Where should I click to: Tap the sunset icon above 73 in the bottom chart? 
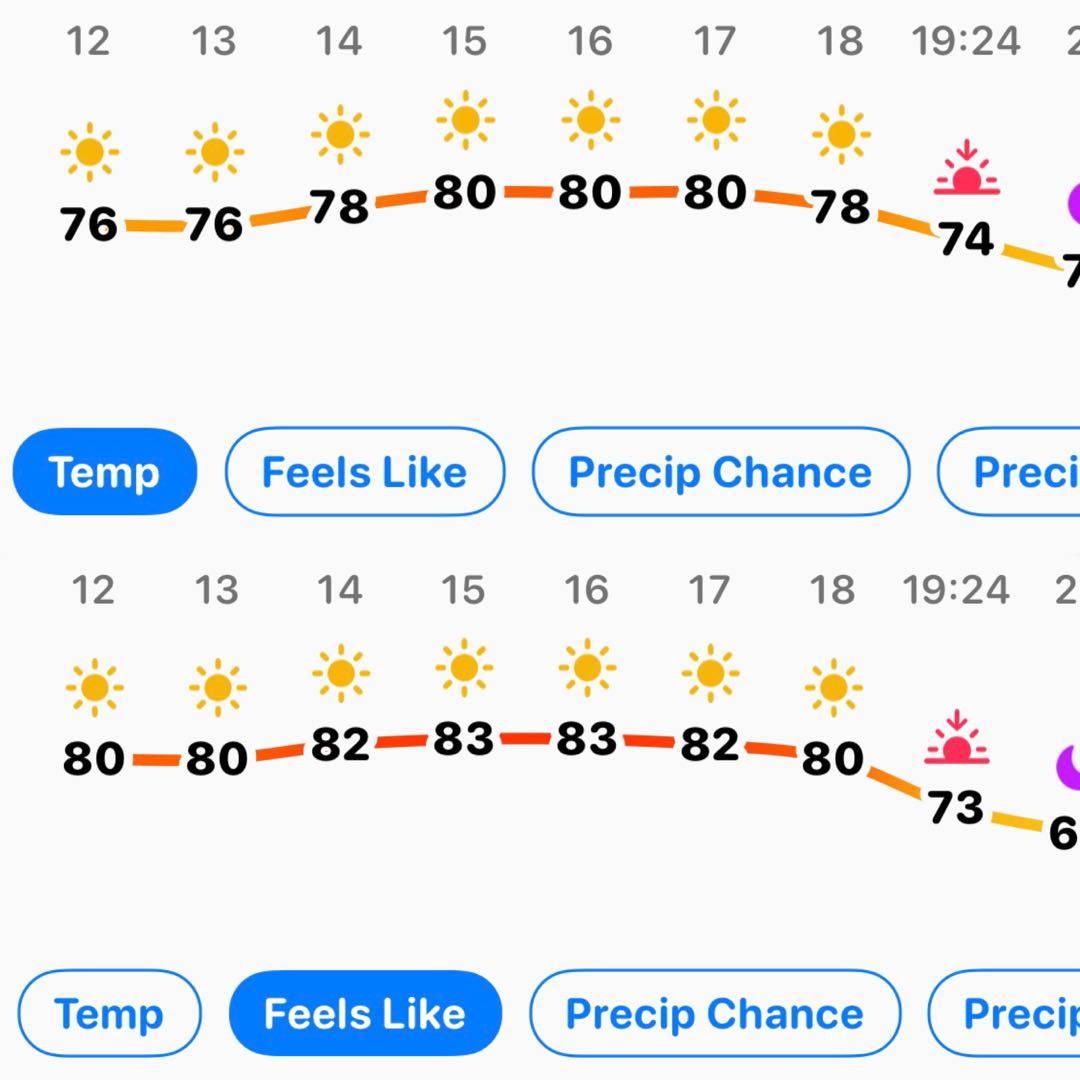pos(956,737)
